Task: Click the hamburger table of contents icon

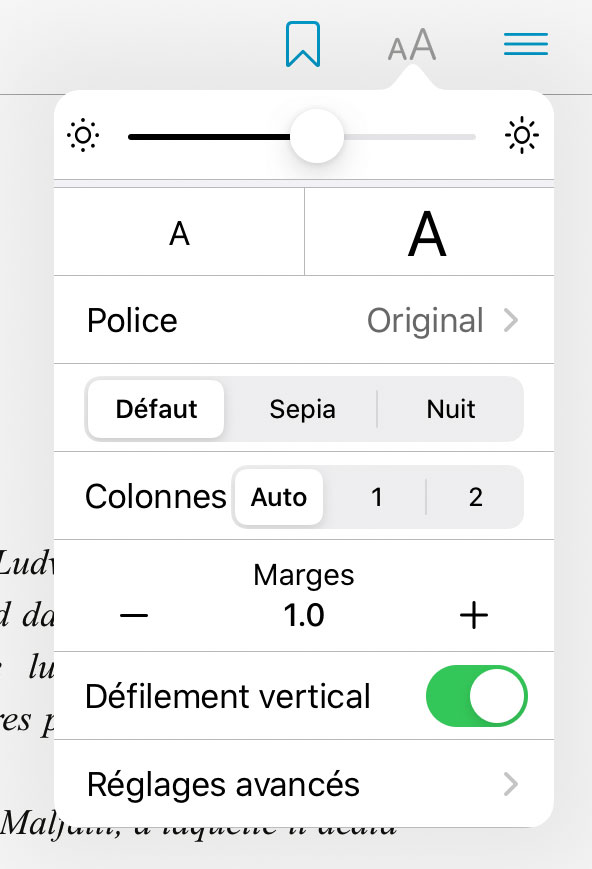Action: point(525,44)
